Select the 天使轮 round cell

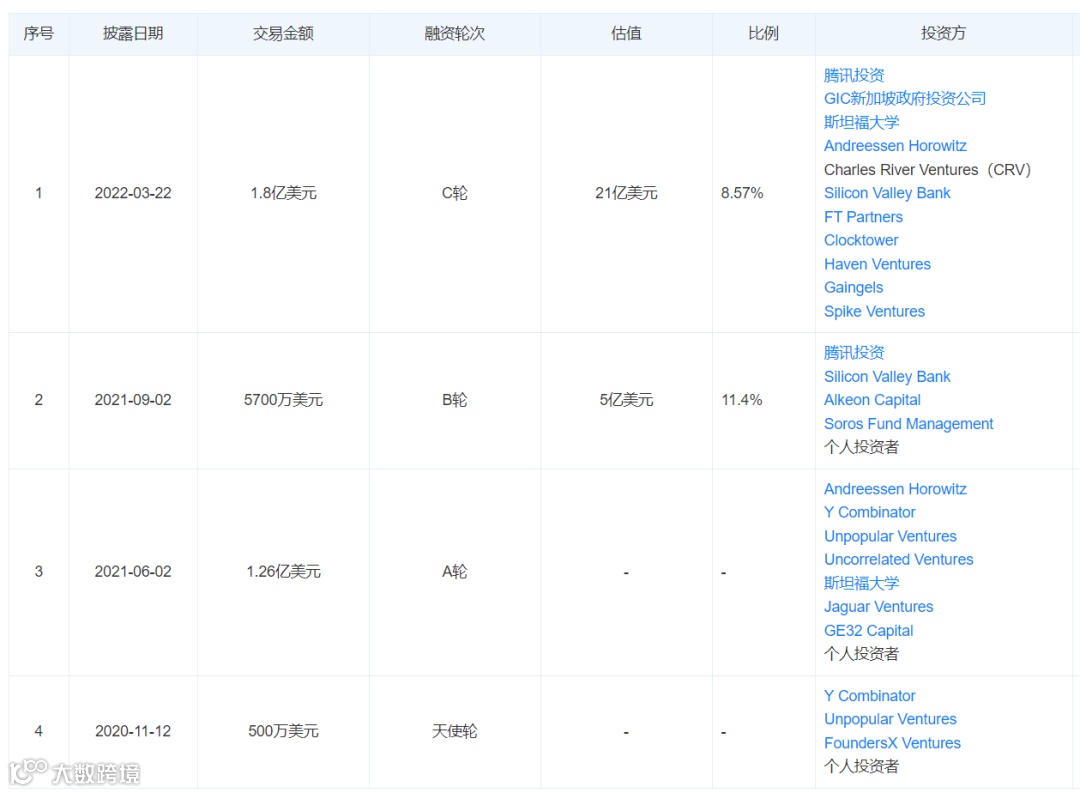coord(455,732)
